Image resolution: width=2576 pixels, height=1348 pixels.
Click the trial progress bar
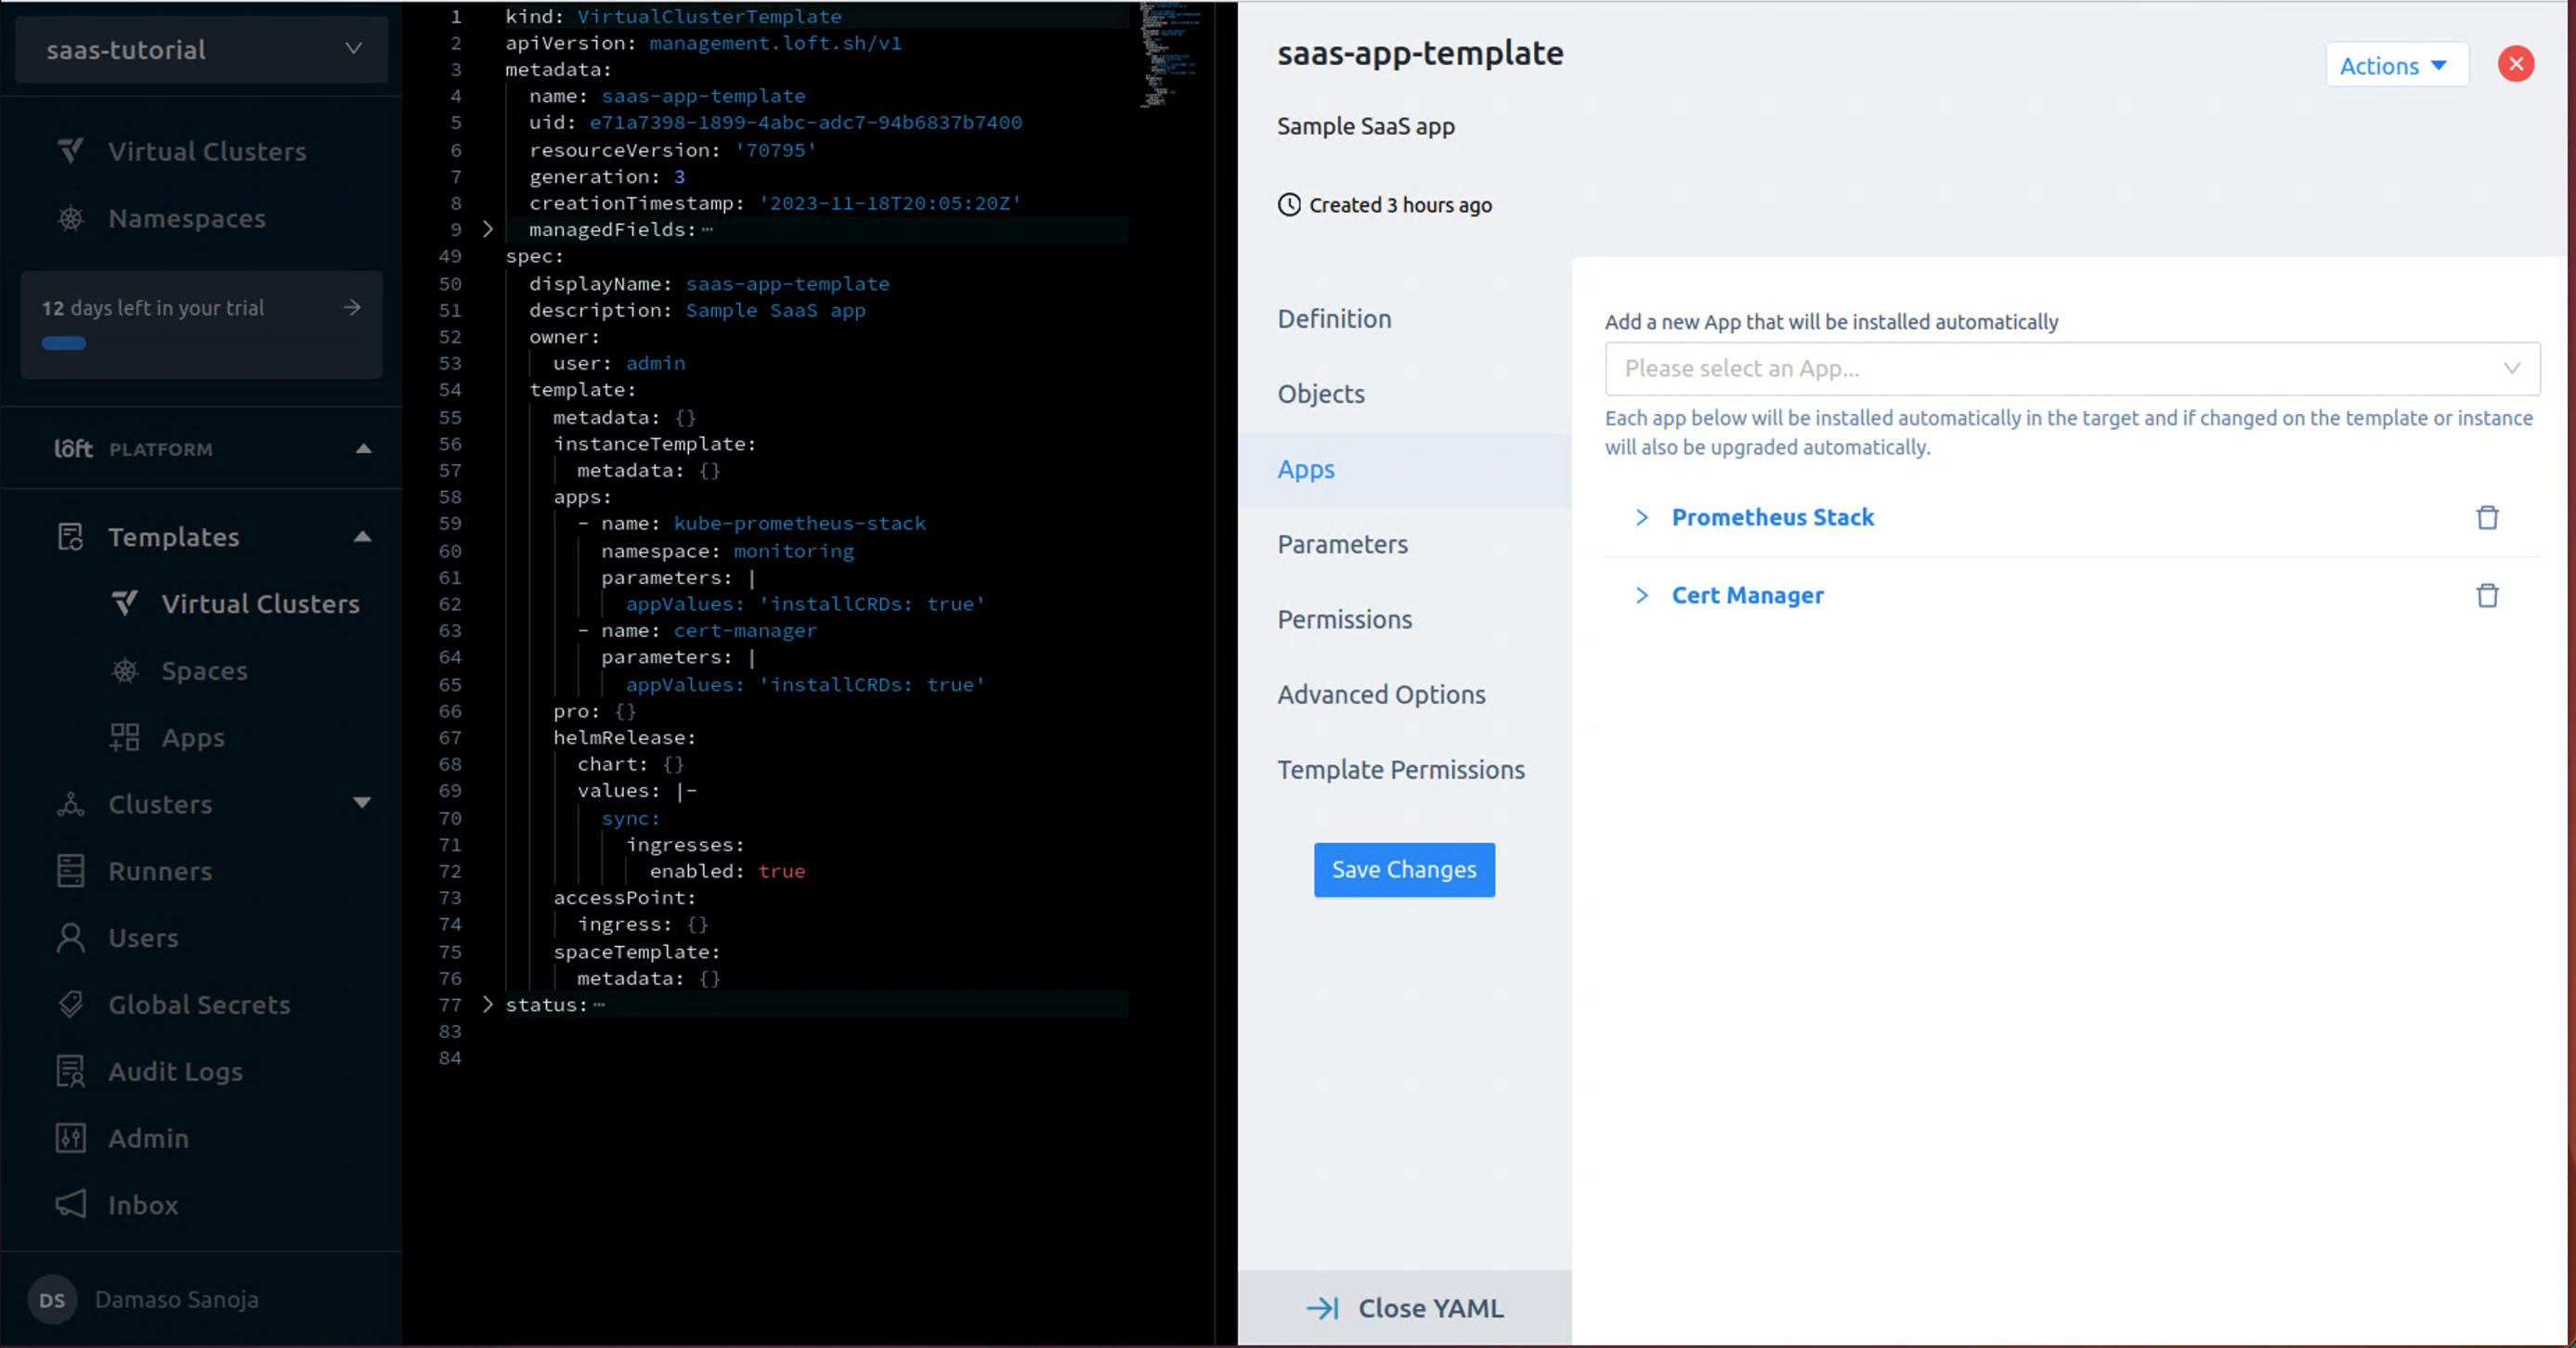(64, 343)
